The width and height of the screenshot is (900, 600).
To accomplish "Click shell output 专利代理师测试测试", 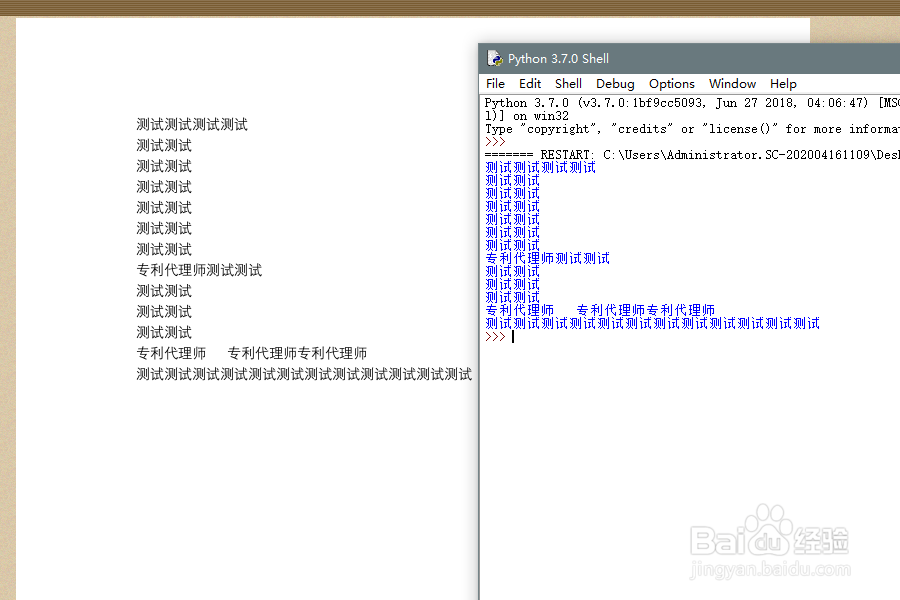I will (x=547, y=258).
